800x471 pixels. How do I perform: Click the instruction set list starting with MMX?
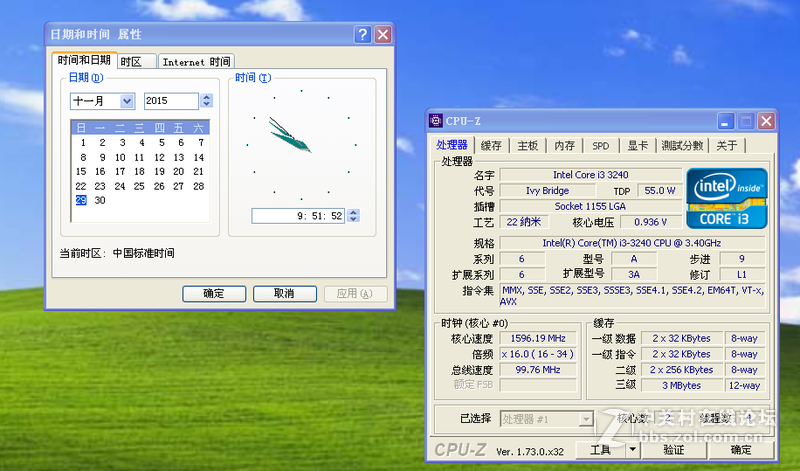click(632, 296)
